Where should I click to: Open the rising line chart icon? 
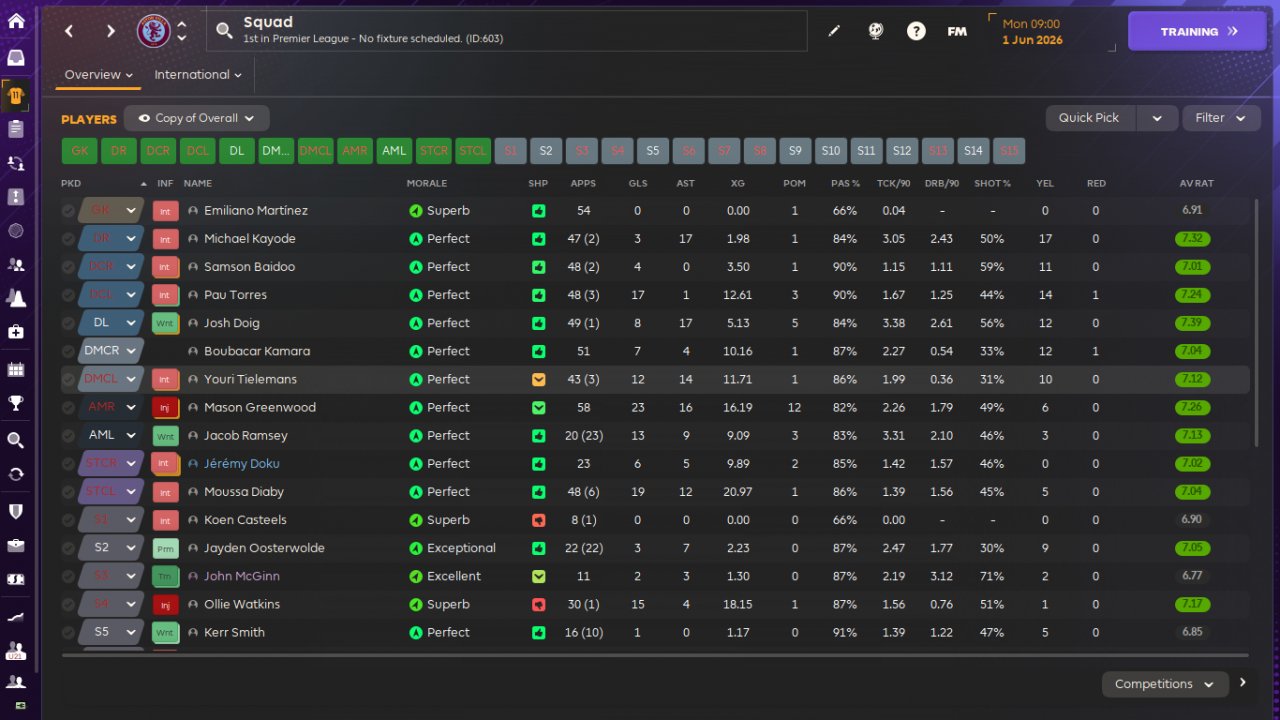[x=16, y=616]
